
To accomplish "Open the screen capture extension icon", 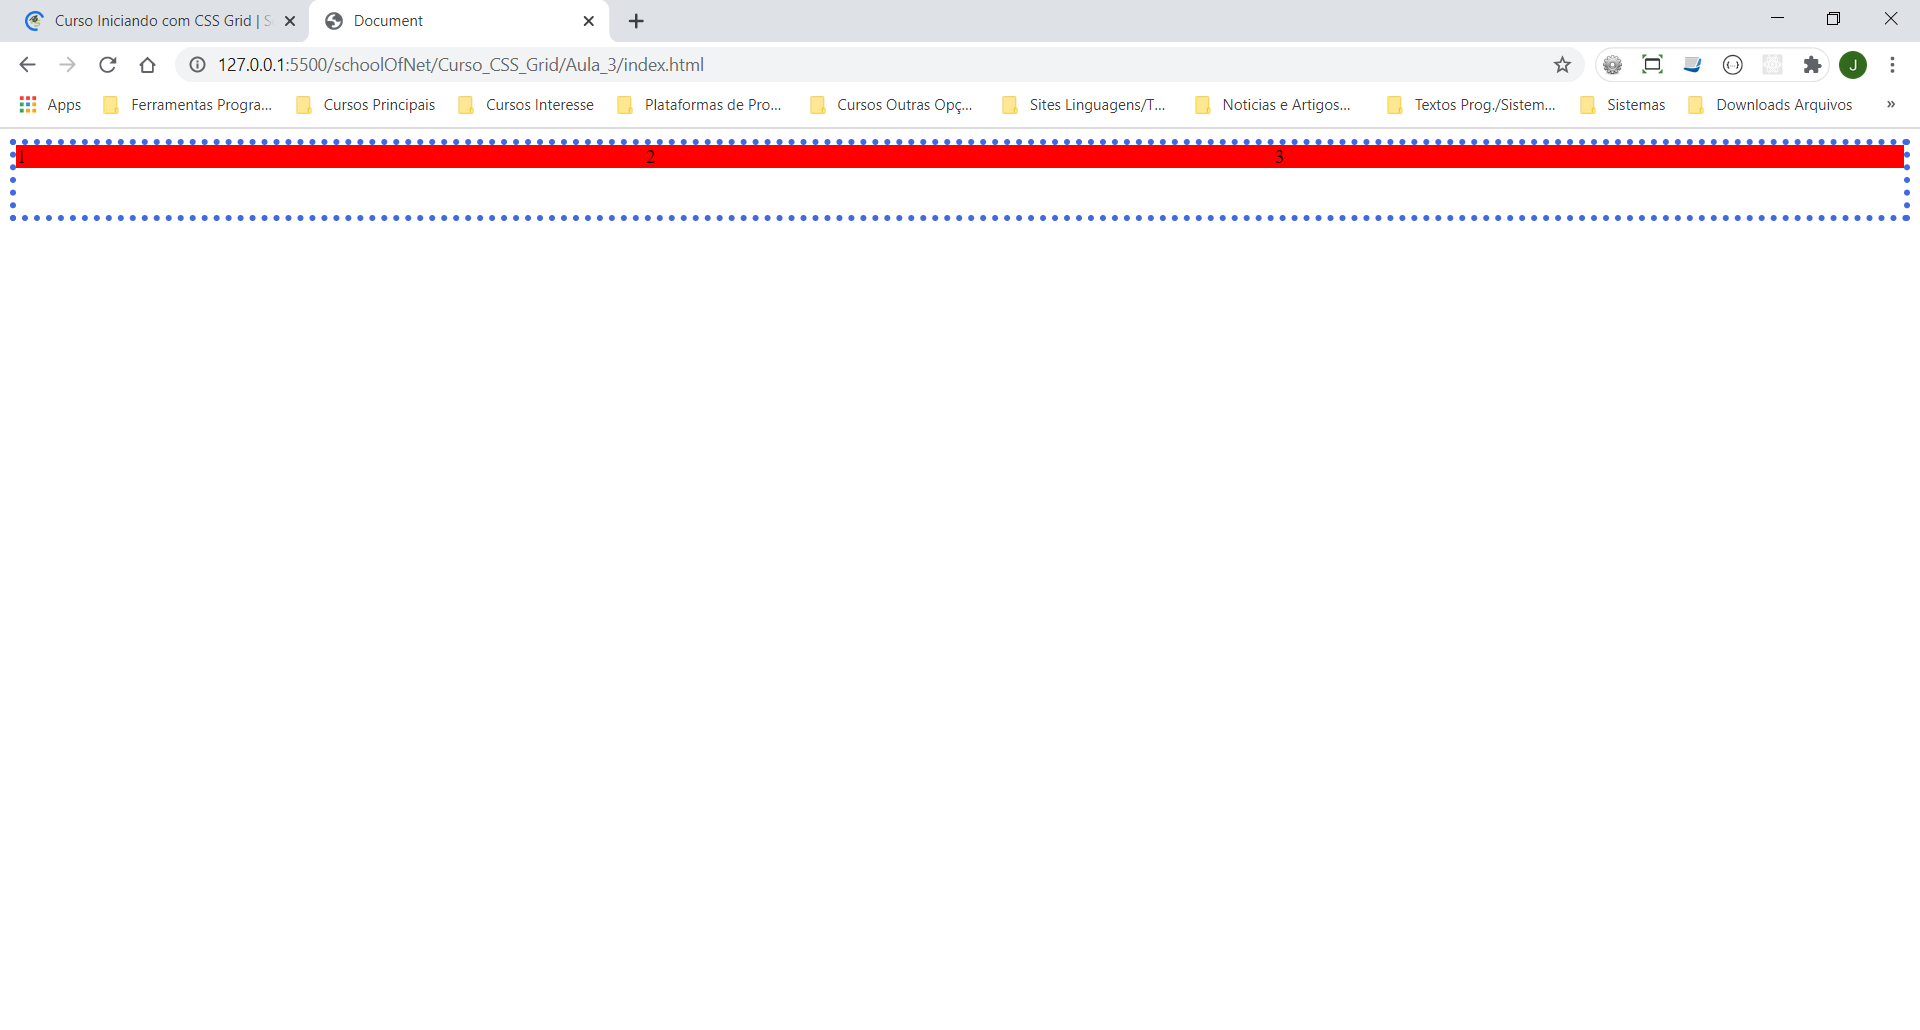I will coord(1652,65).
